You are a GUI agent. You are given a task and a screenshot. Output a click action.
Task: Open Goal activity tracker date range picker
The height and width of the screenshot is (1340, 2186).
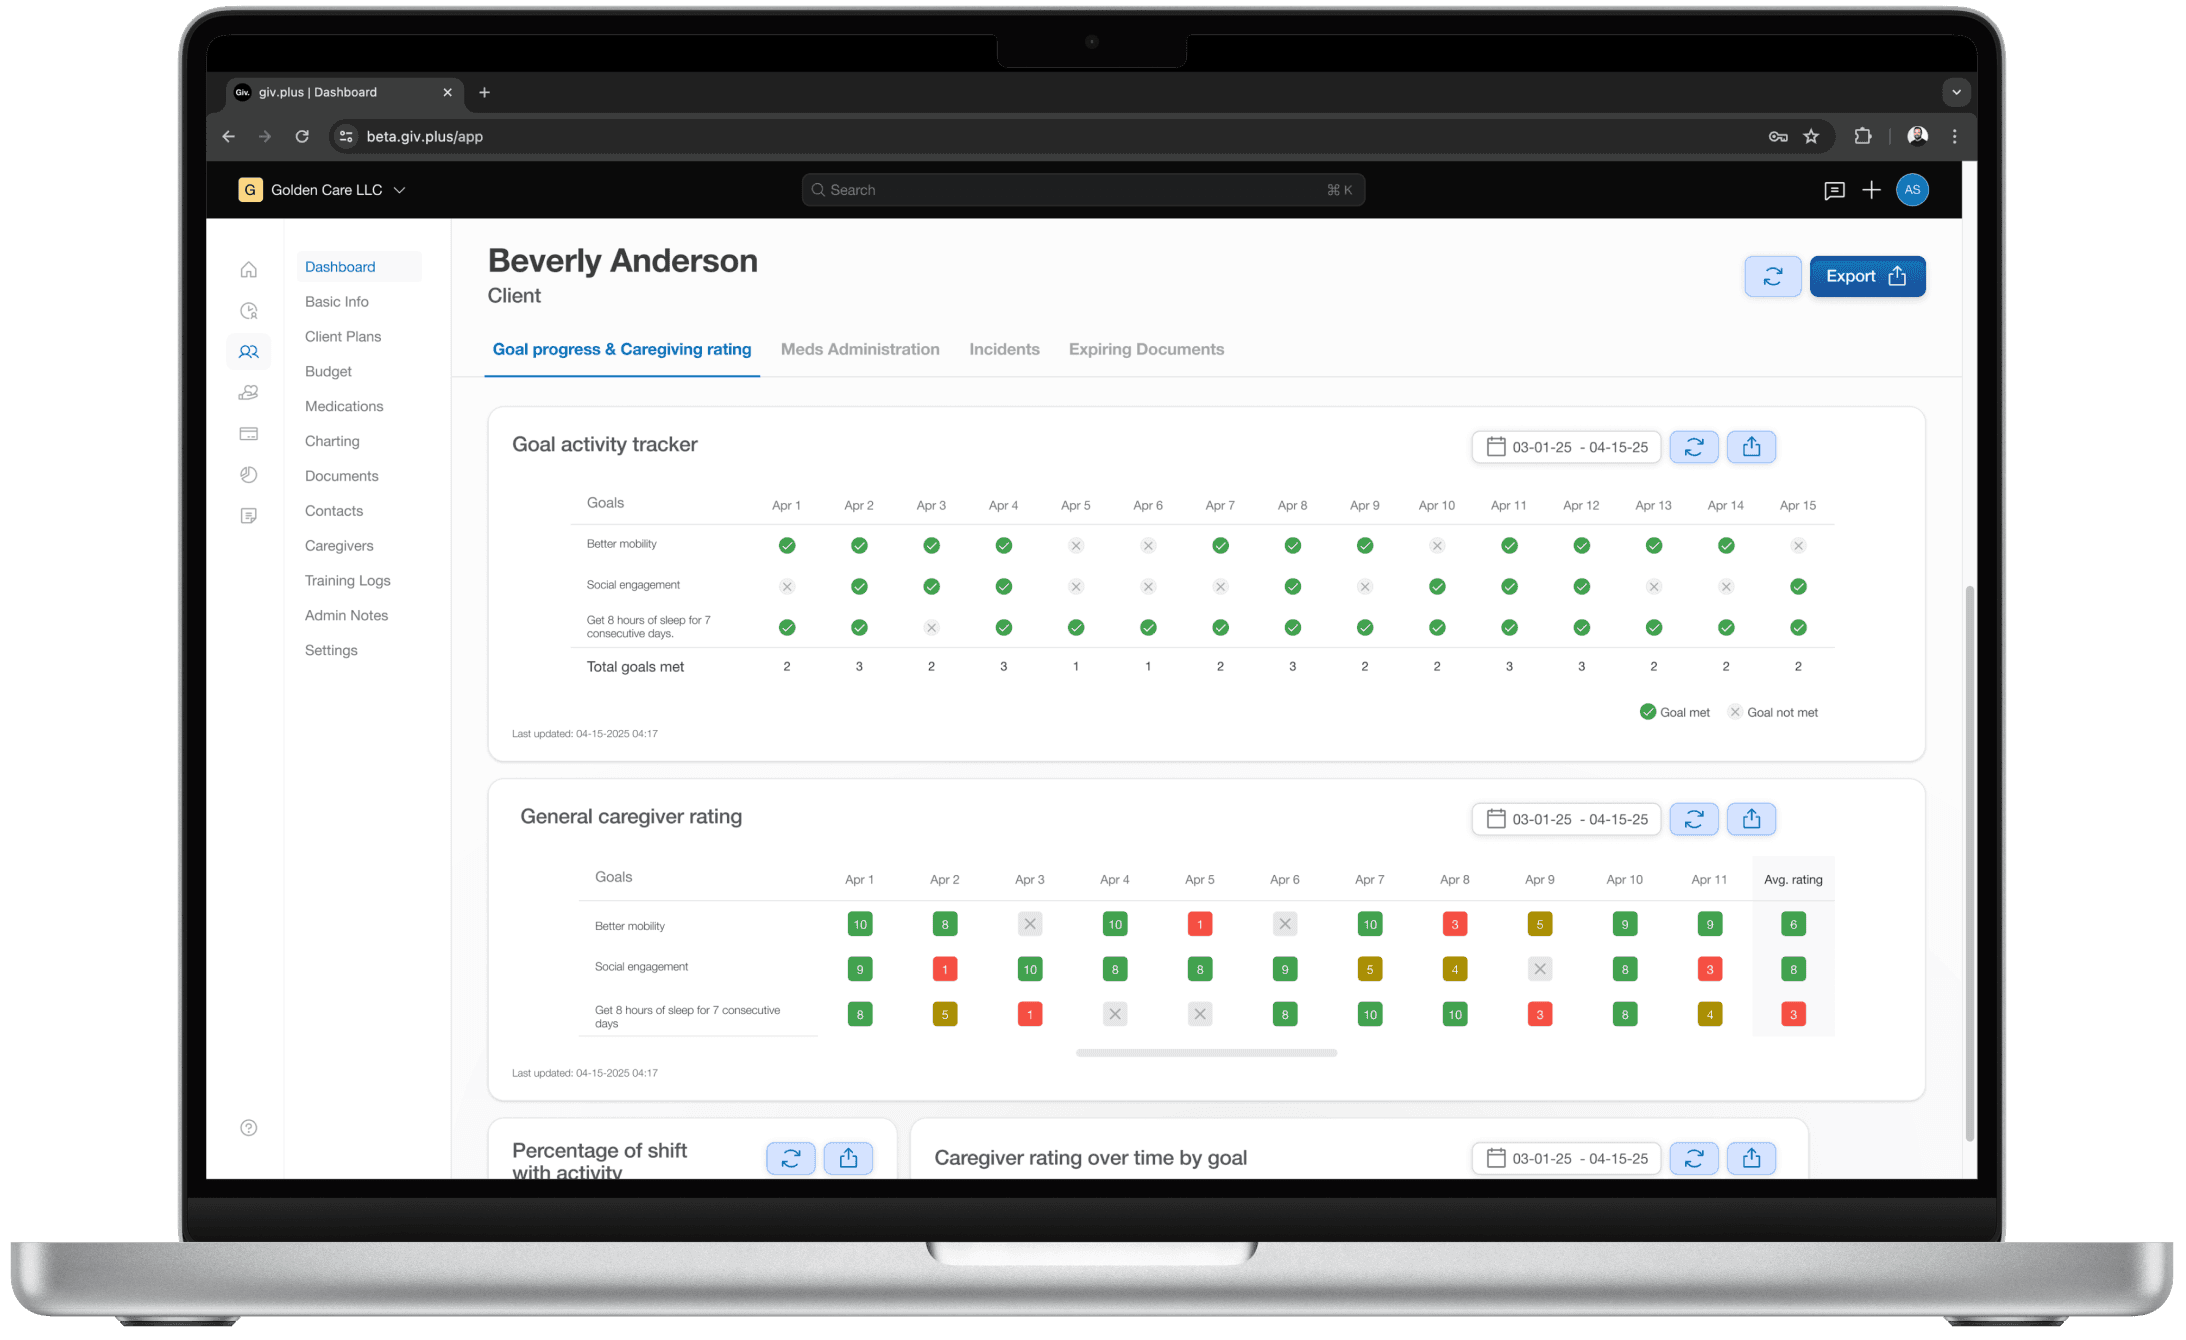(1566, 447)
